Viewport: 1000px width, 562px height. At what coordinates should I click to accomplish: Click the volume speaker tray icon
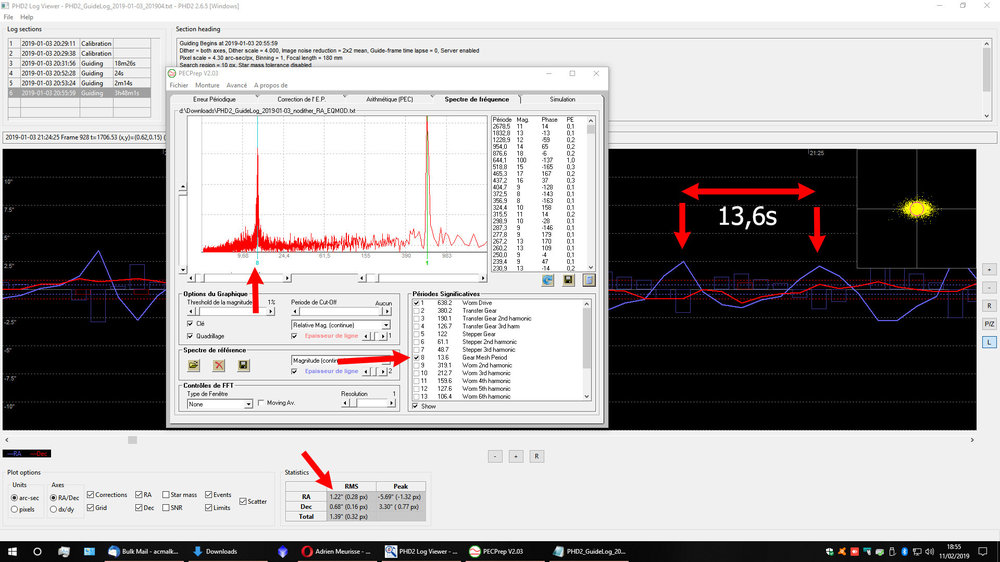pos(929,551)
